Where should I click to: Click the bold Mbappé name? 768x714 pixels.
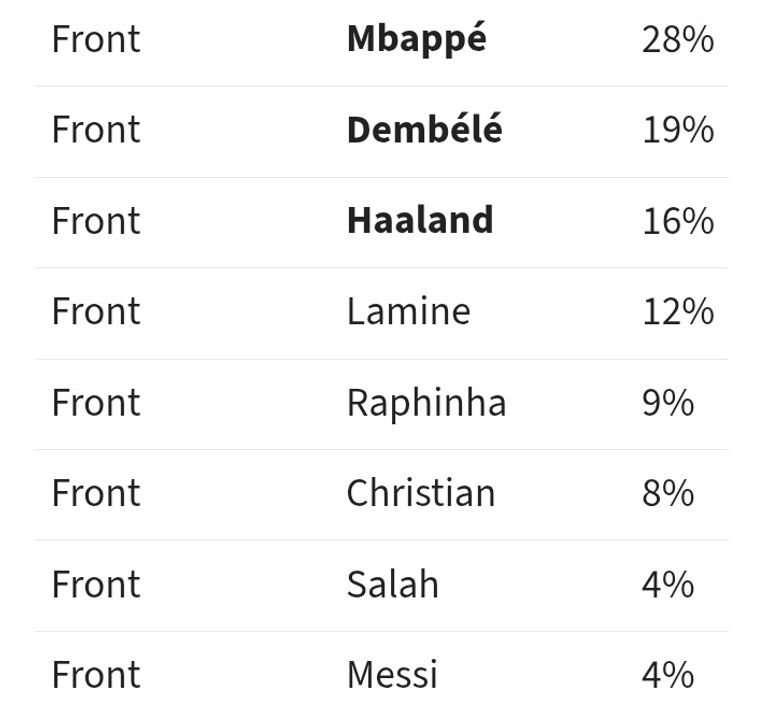416,39
